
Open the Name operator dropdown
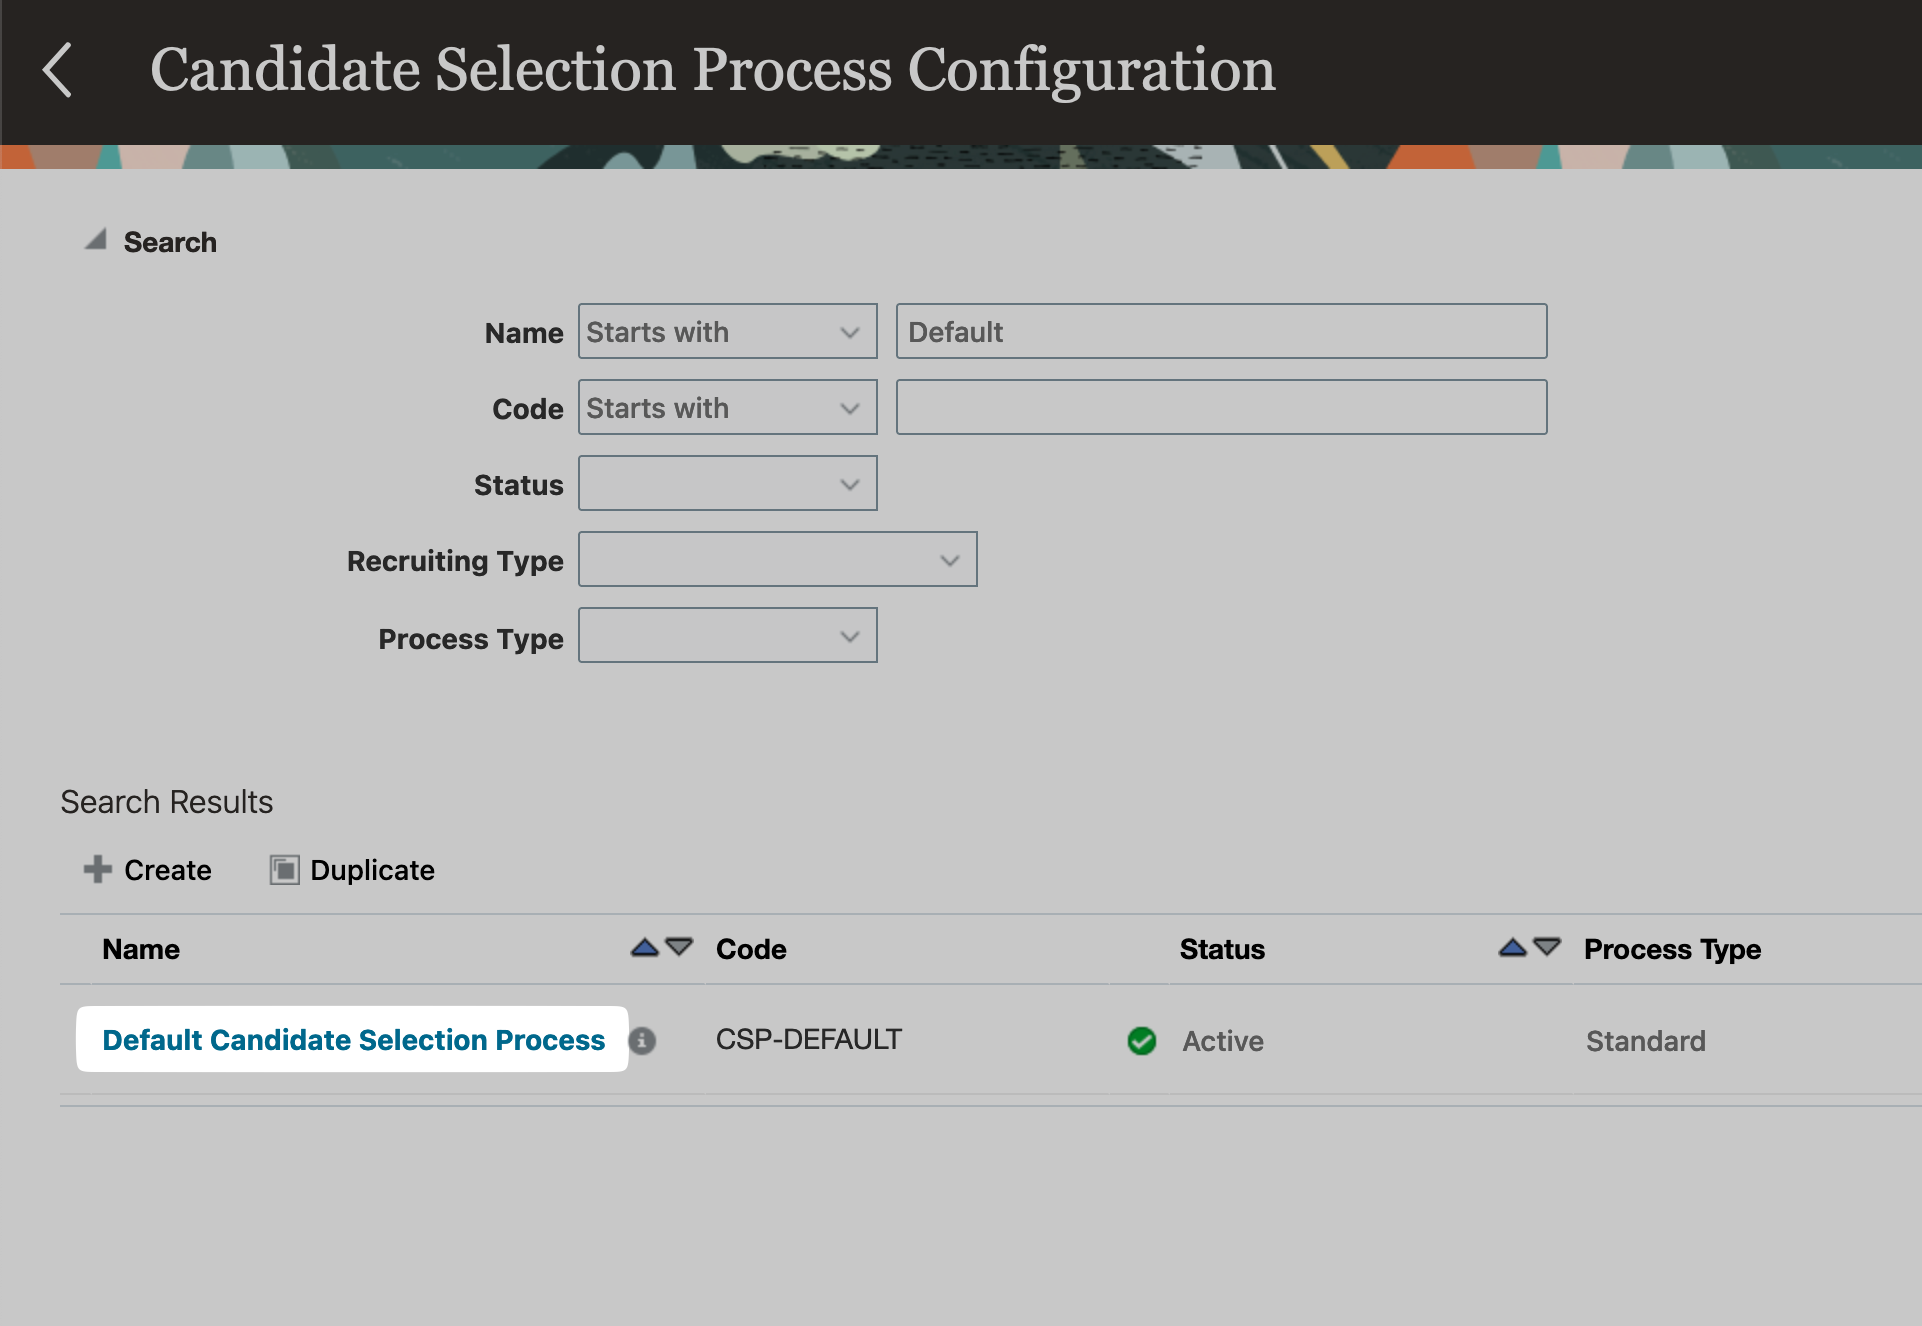727,332
